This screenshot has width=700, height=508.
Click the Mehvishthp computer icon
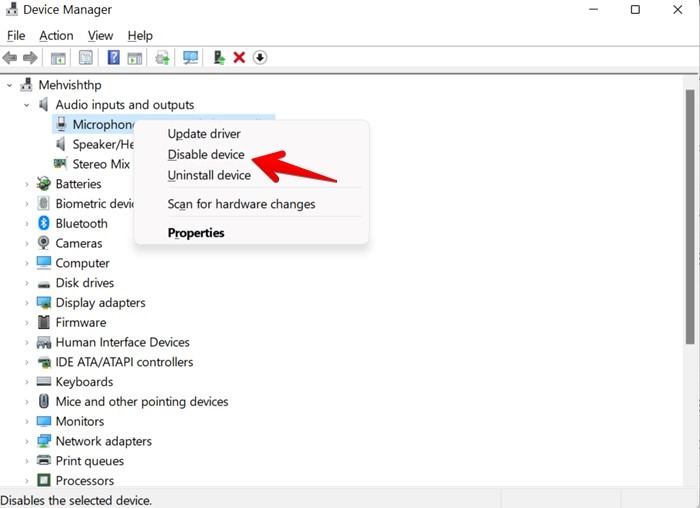coord(26,84)
